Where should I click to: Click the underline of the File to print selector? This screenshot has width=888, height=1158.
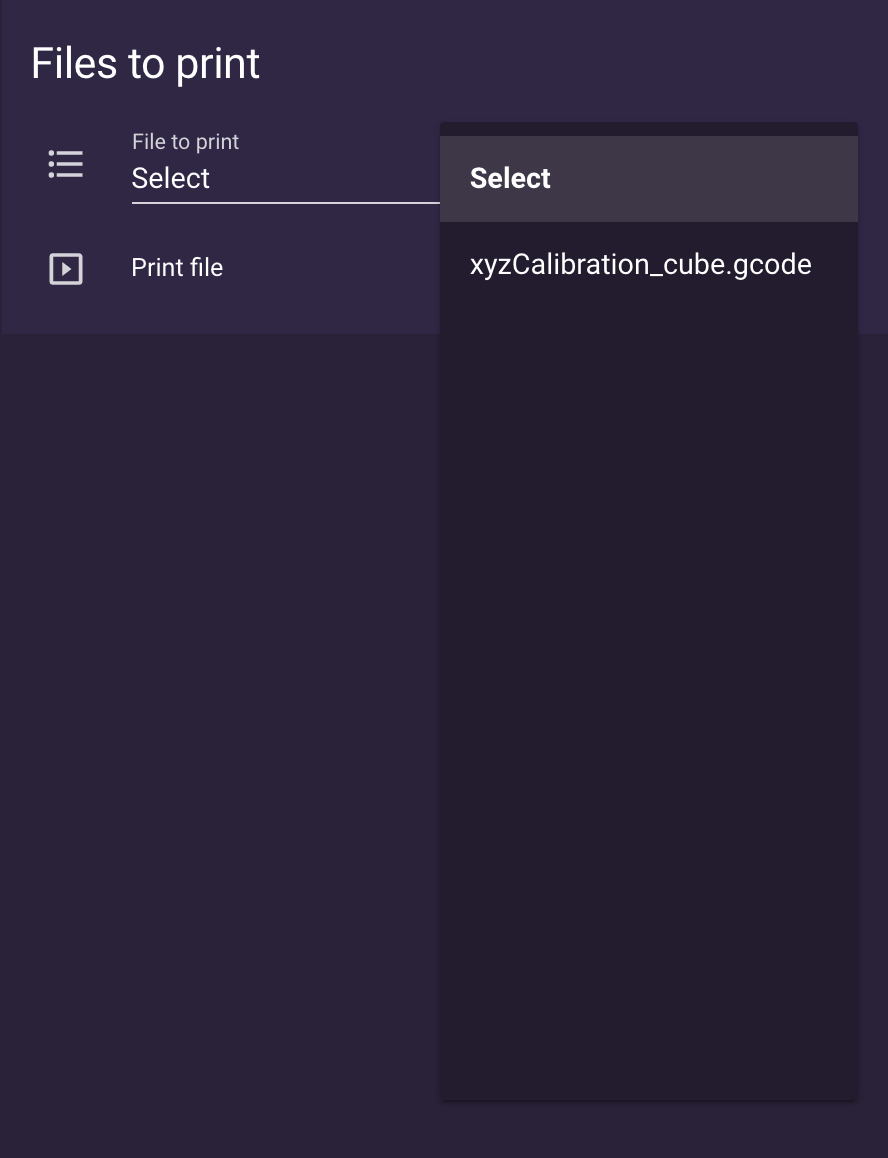pyautogui.click(x=285, y=202)
